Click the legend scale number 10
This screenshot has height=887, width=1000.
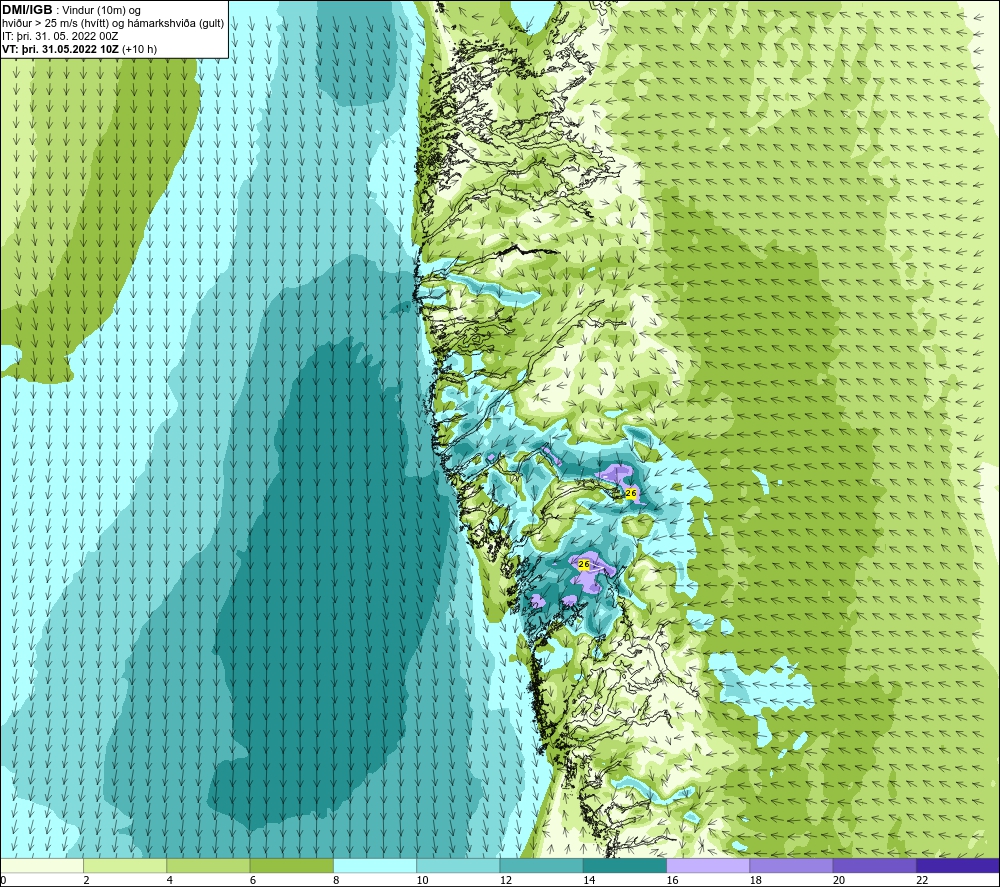point(423,881)
